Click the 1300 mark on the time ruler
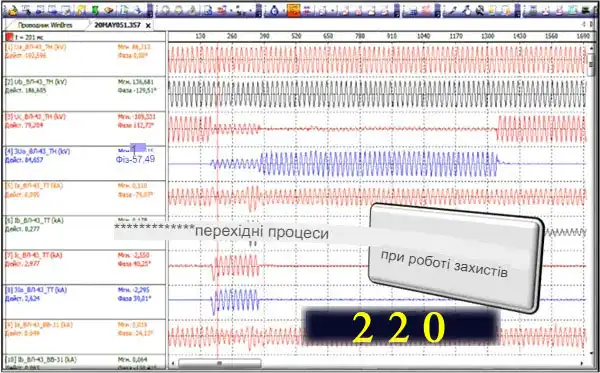The height and width of the screenshot is (373, 600). 488,36
